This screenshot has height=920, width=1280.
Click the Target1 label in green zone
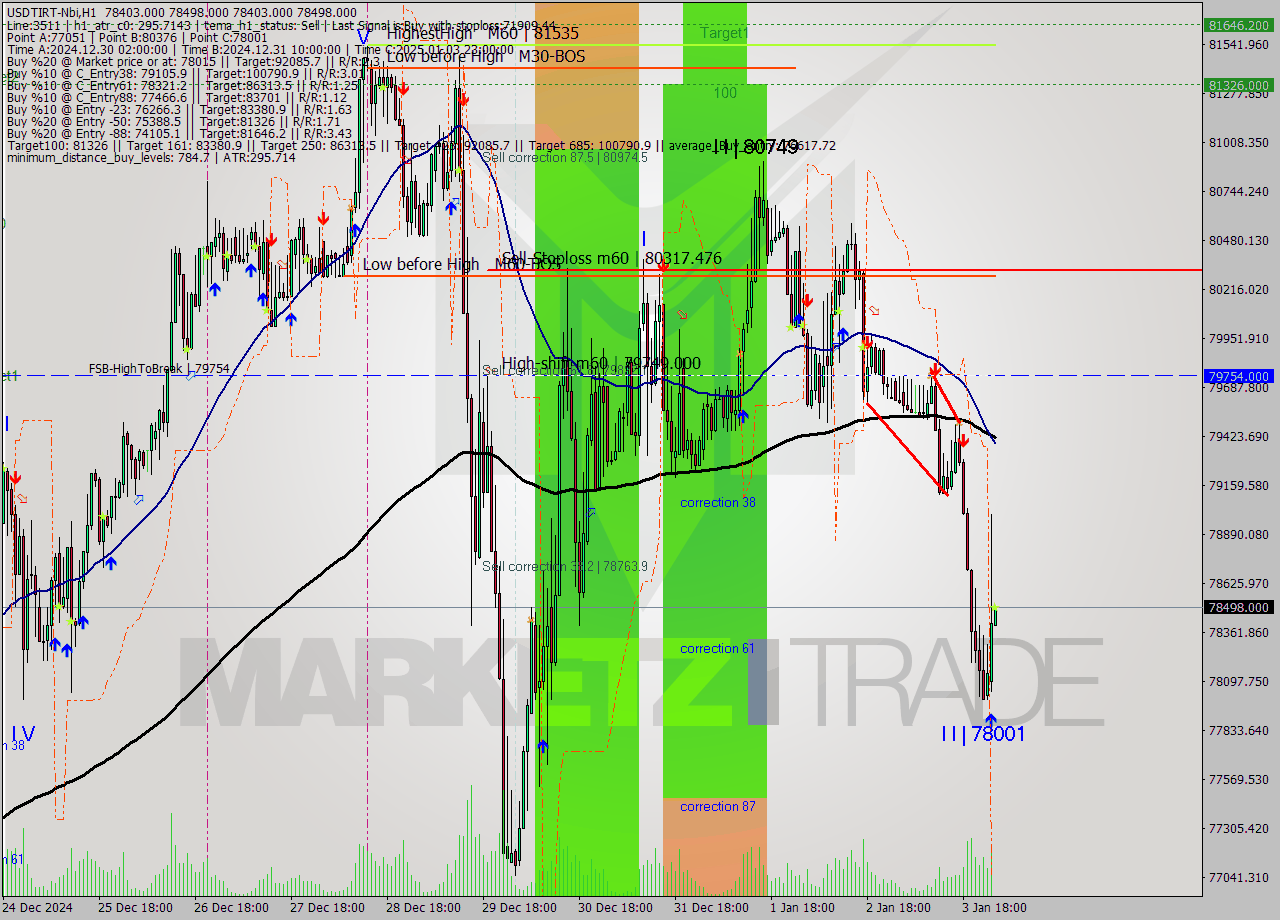tap(724, 33)
